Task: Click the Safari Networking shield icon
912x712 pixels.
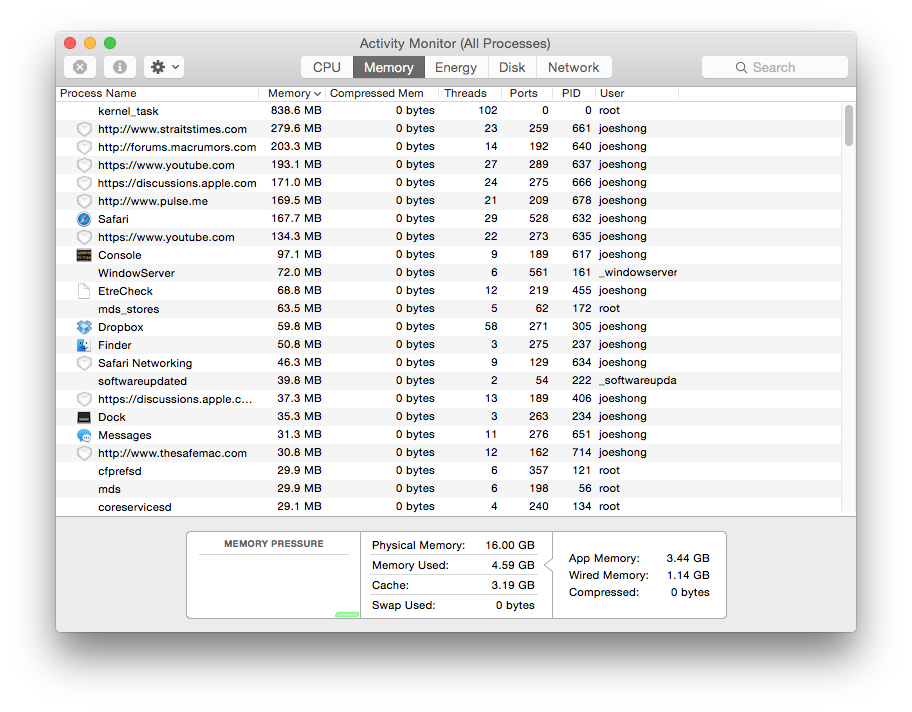Action: pos(84,363)
